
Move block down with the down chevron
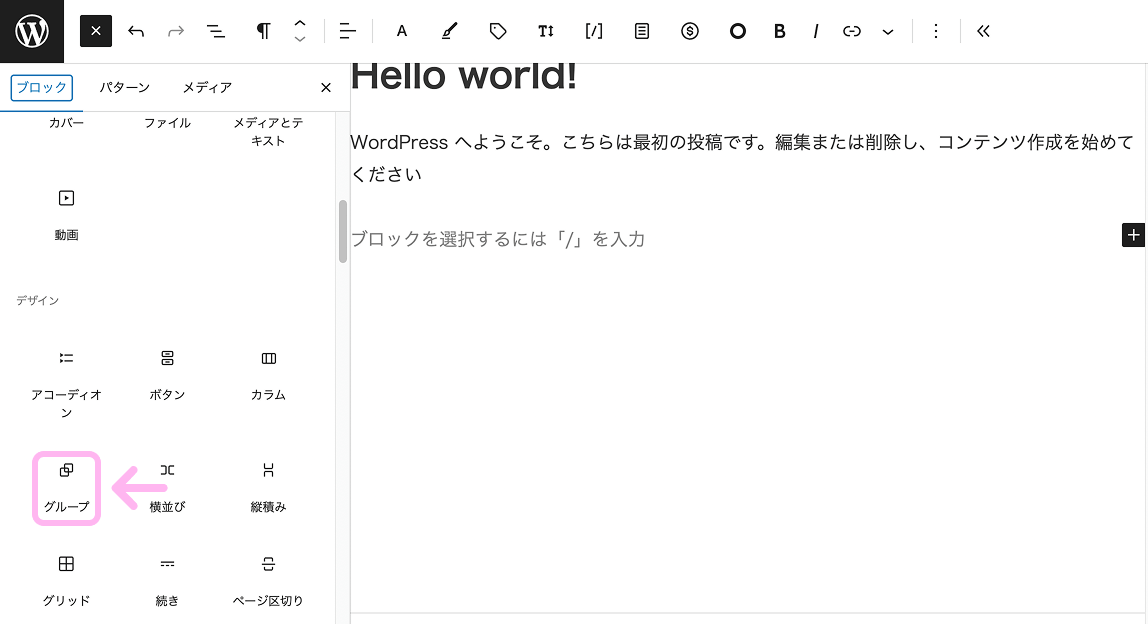point(299,39)
